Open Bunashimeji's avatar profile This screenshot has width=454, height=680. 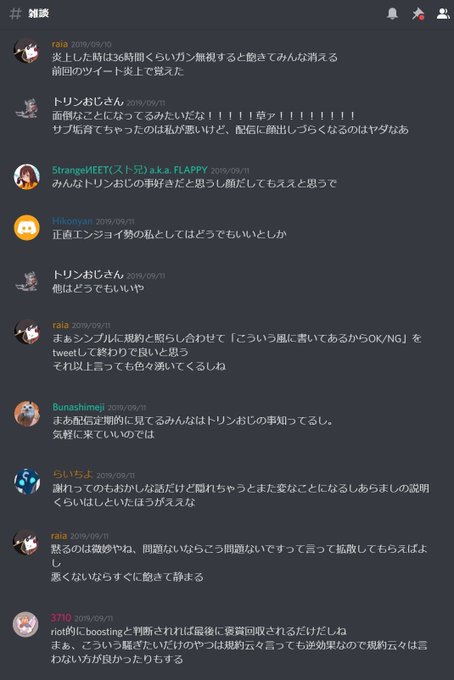coord(26,414)
